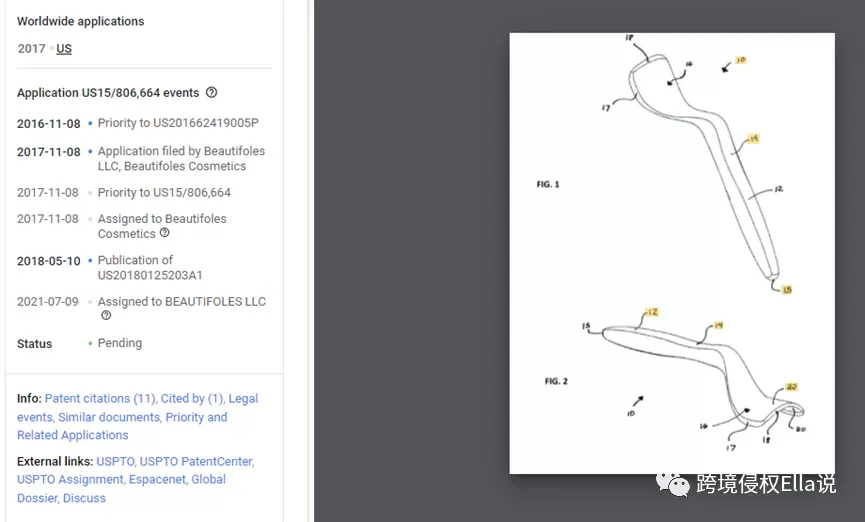Open Patent citations (11) link

(x=100, y=398)
